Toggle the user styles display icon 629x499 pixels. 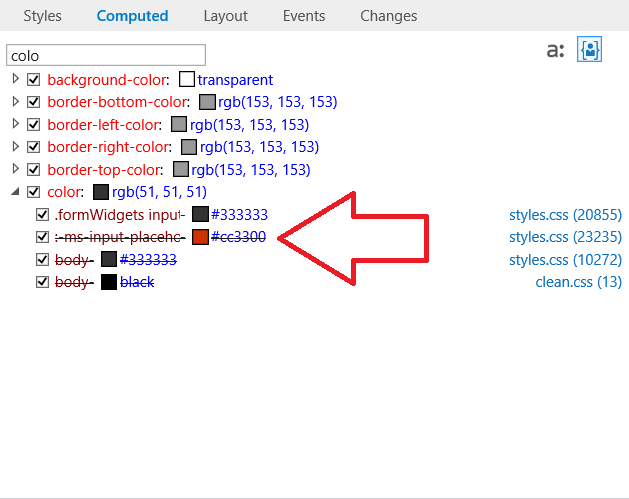589,49
